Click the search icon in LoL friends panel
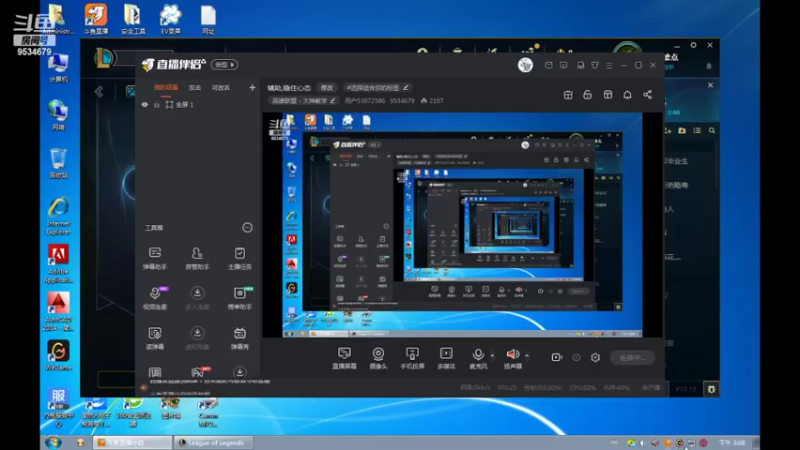Viewport: 800px width, 450px height. click(712, 131)
